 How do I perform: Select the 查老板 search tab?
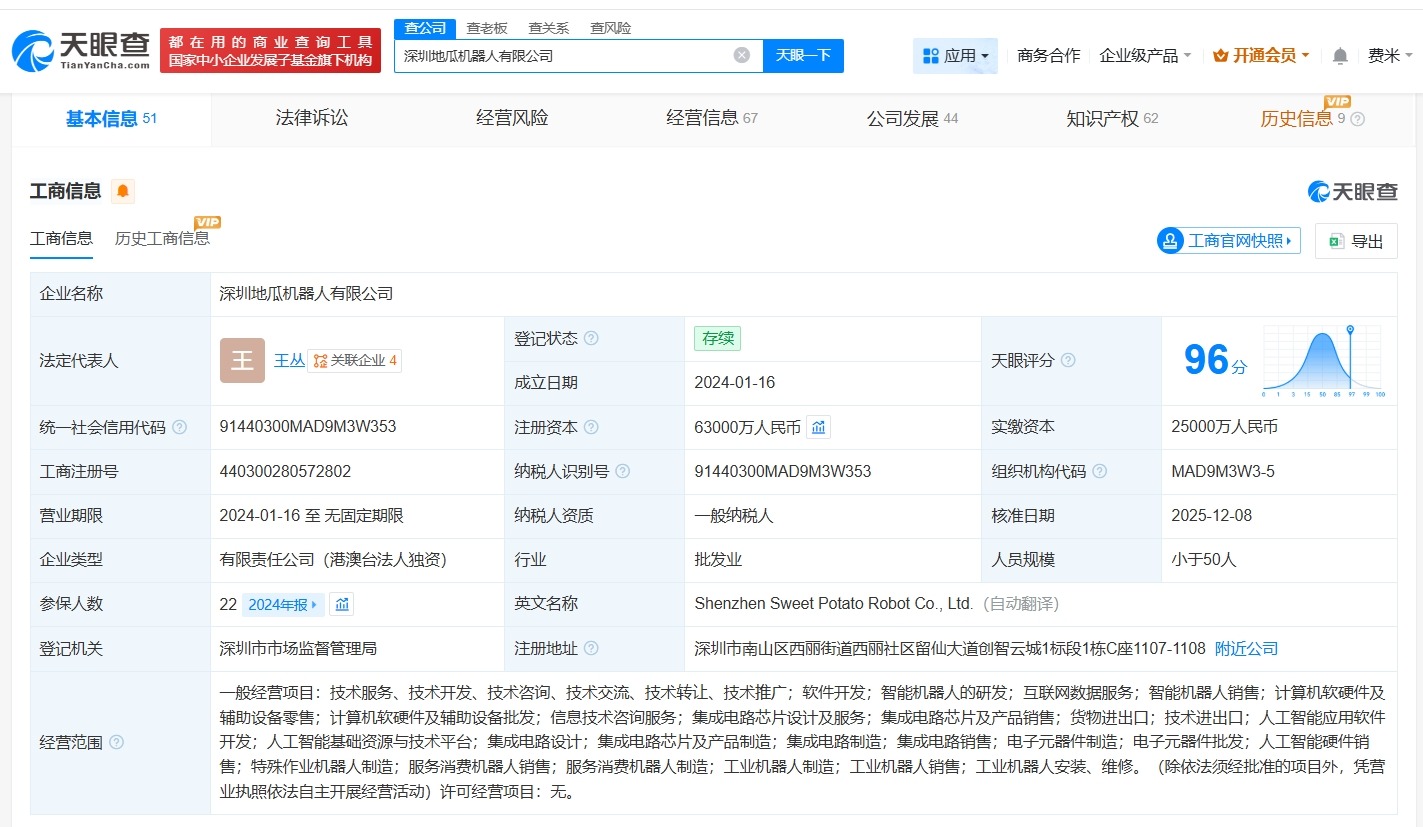click(487, 28)
